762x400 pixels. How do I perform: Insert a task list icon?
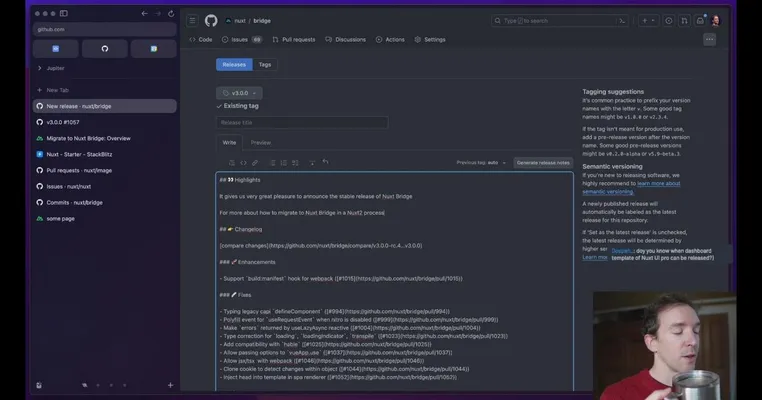(x=295, y=163)
